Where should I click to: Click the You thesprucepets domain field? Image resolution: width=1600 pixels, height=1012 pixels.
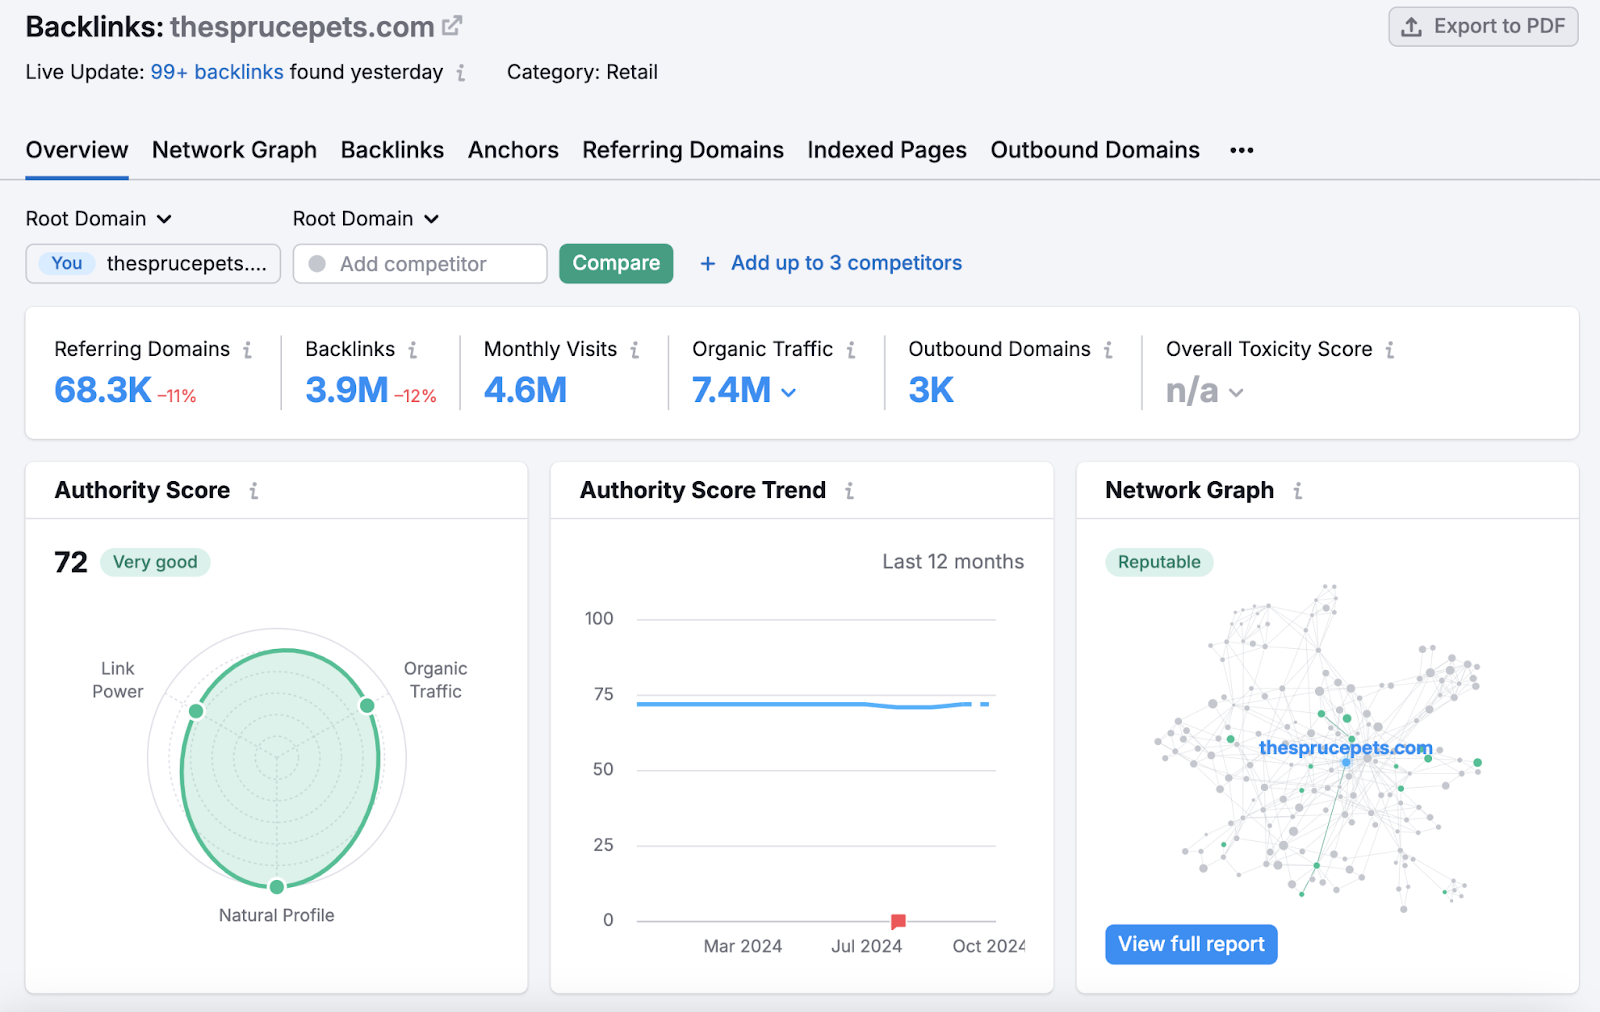pos(153,264)
